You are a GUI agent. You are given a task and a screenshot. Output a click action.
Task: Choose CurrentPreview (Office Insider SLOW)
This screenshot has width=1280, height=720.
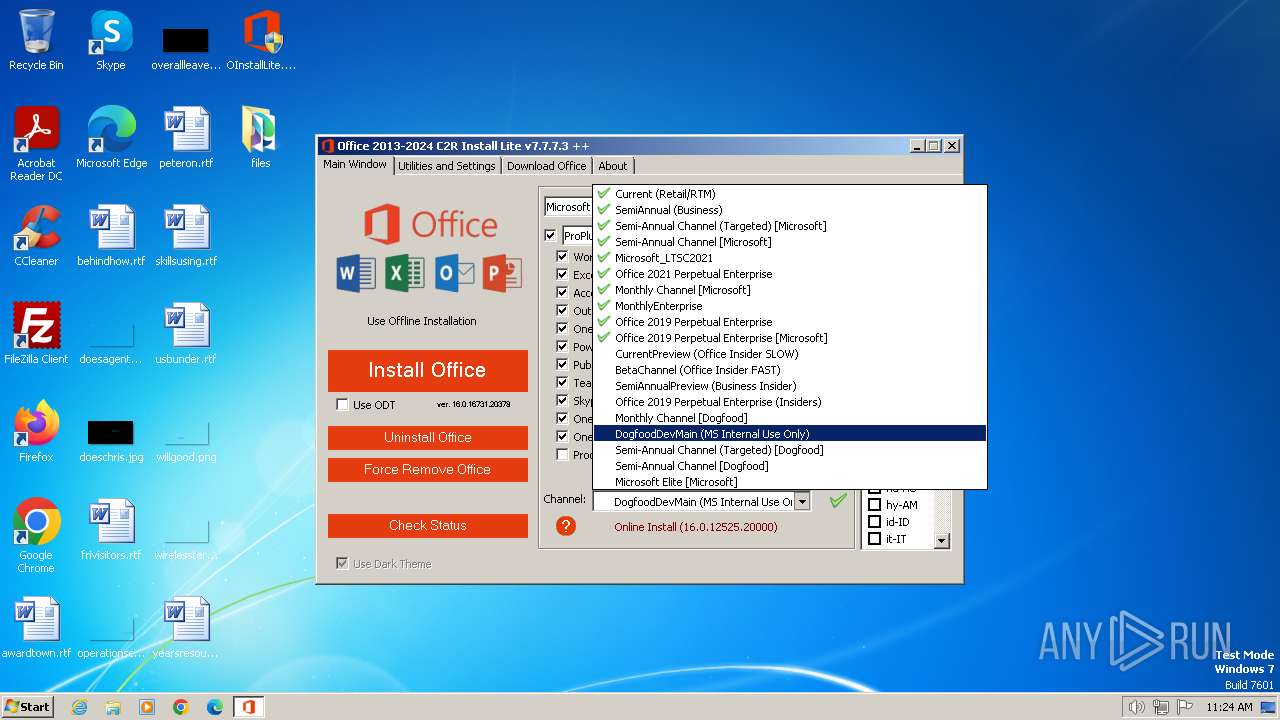(789, 354)
